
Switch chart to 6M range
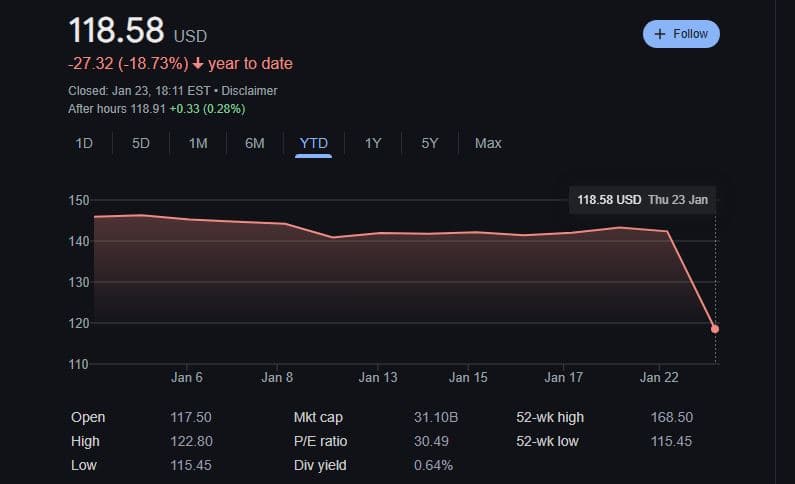pos(255,143)
